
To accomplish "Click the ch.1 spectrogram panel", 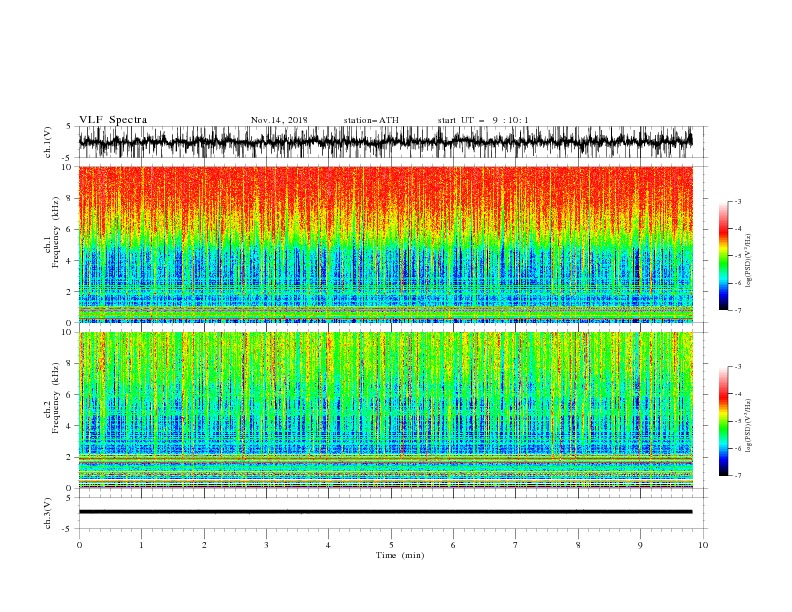I will point(385,244).
